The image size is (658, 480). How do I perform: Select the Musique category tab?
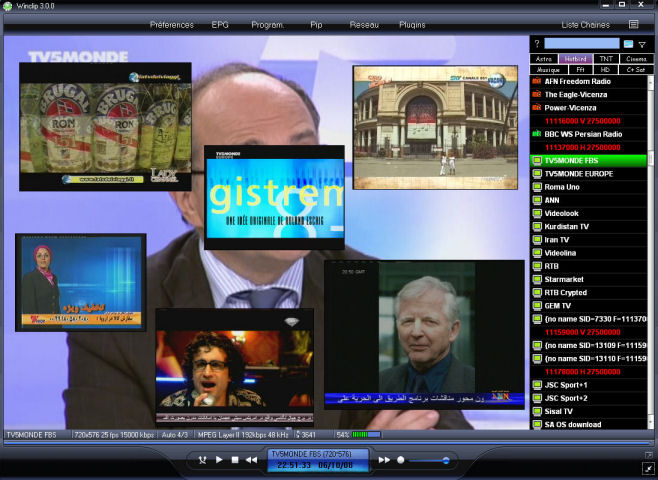tap(549, 70)
